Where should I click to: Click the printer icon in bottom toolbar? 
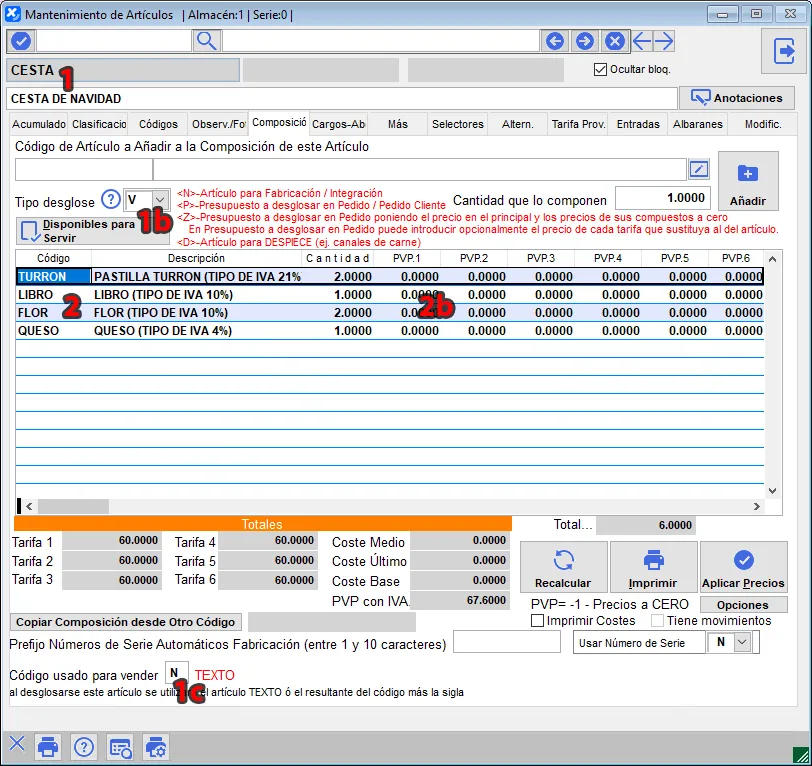(47, 745)
